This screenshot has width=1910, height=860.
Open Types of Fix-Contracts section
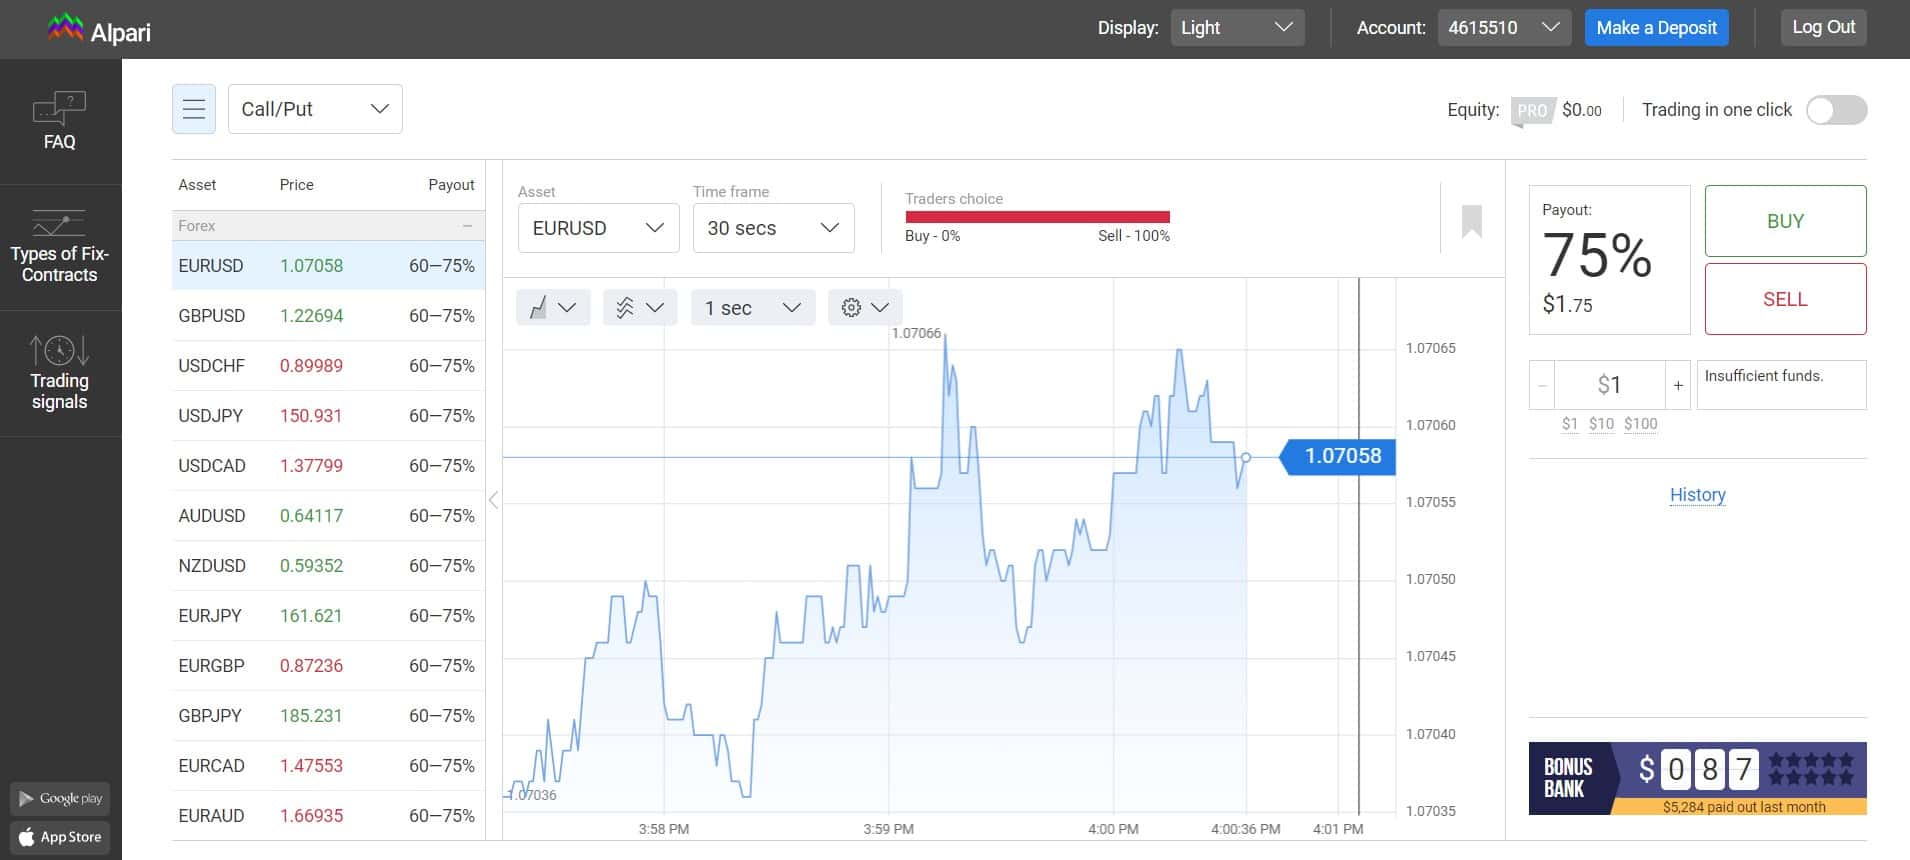point(60,248)
